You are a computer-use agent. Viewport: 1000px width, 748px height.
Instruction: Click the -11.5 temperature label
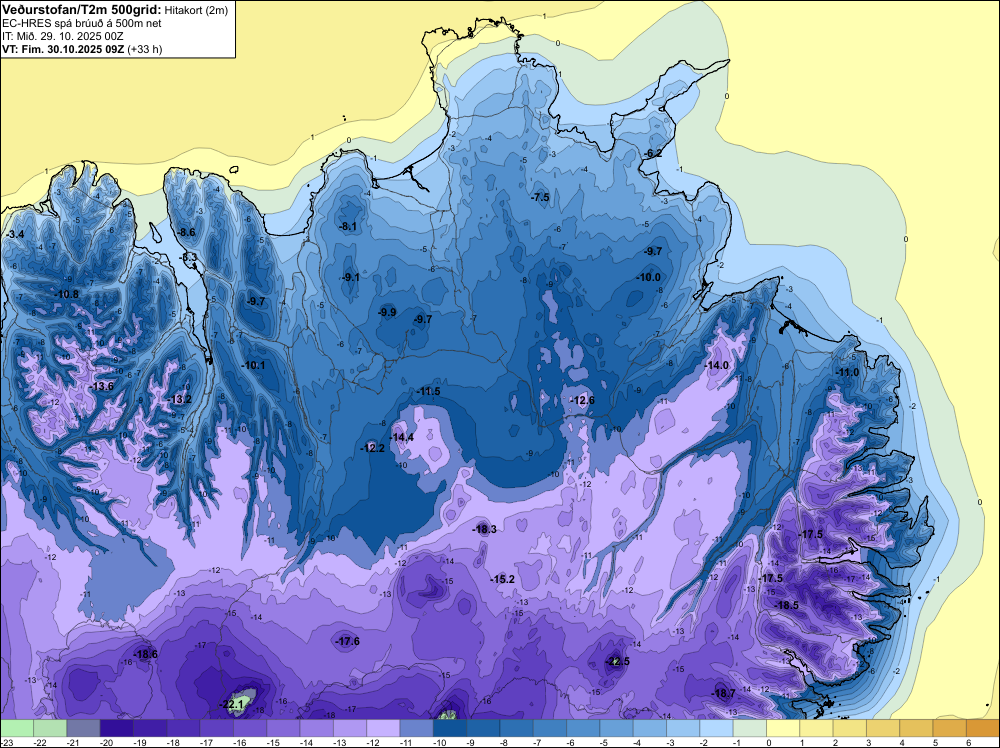(x=428, y=391)
